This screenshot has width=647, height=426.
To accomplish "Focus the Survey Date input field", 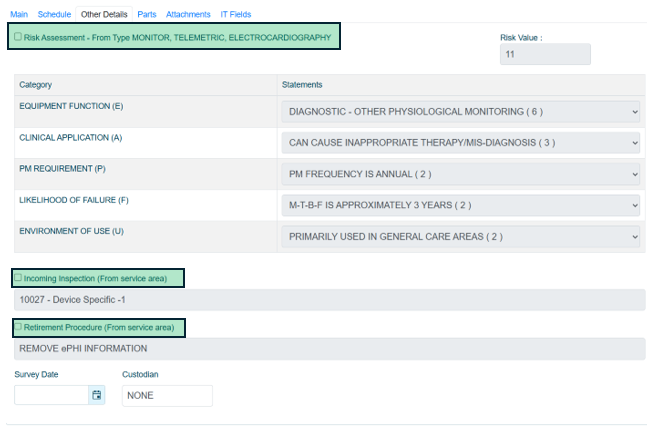I will pos(52,395).
